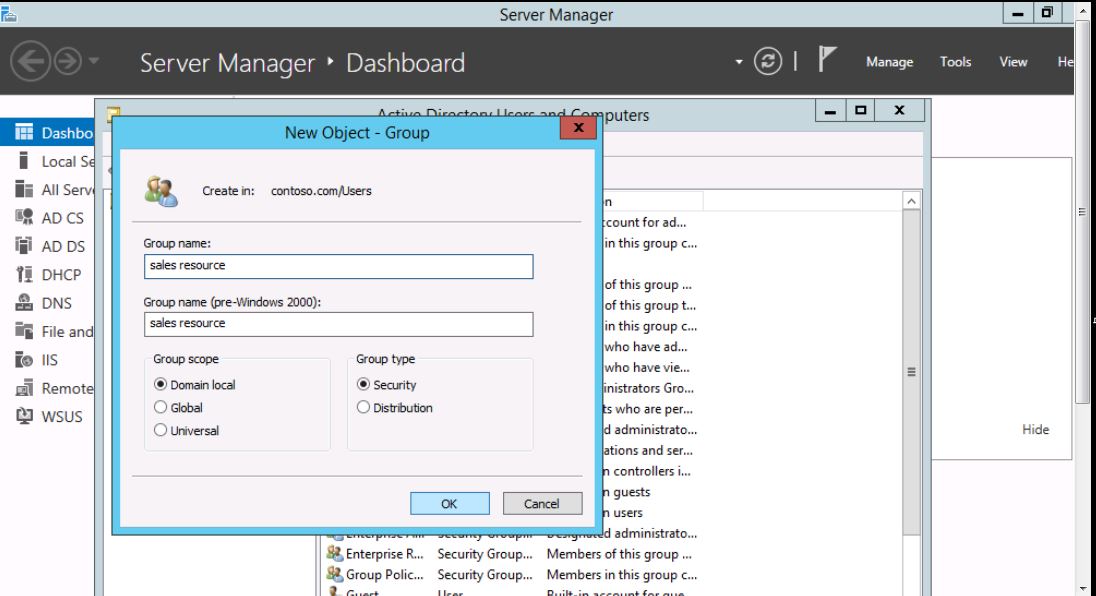Go back with the Server Manager back arrow

pyautogui.click(x=30, y=61)
